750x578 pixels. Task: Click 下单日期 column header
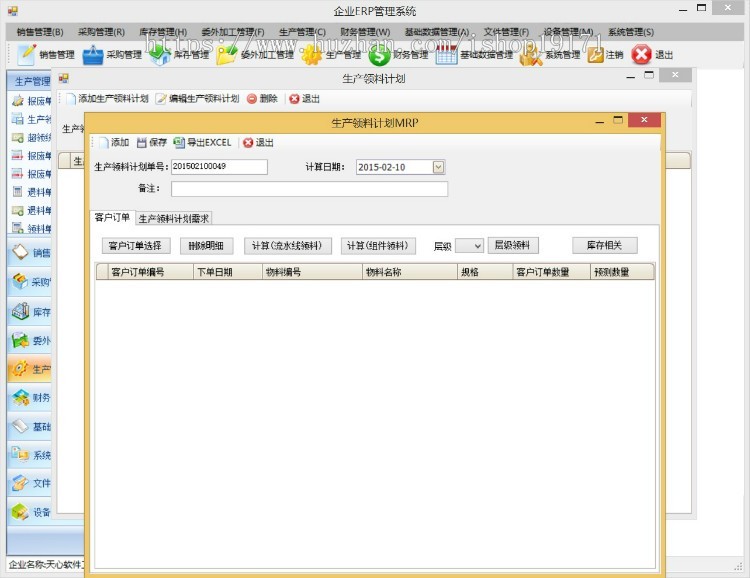(x=228, y=272)
